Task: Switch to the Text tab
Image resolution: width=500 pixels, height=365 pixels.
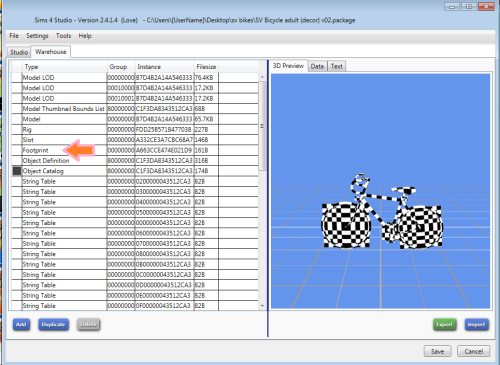Action: (337, 66)
